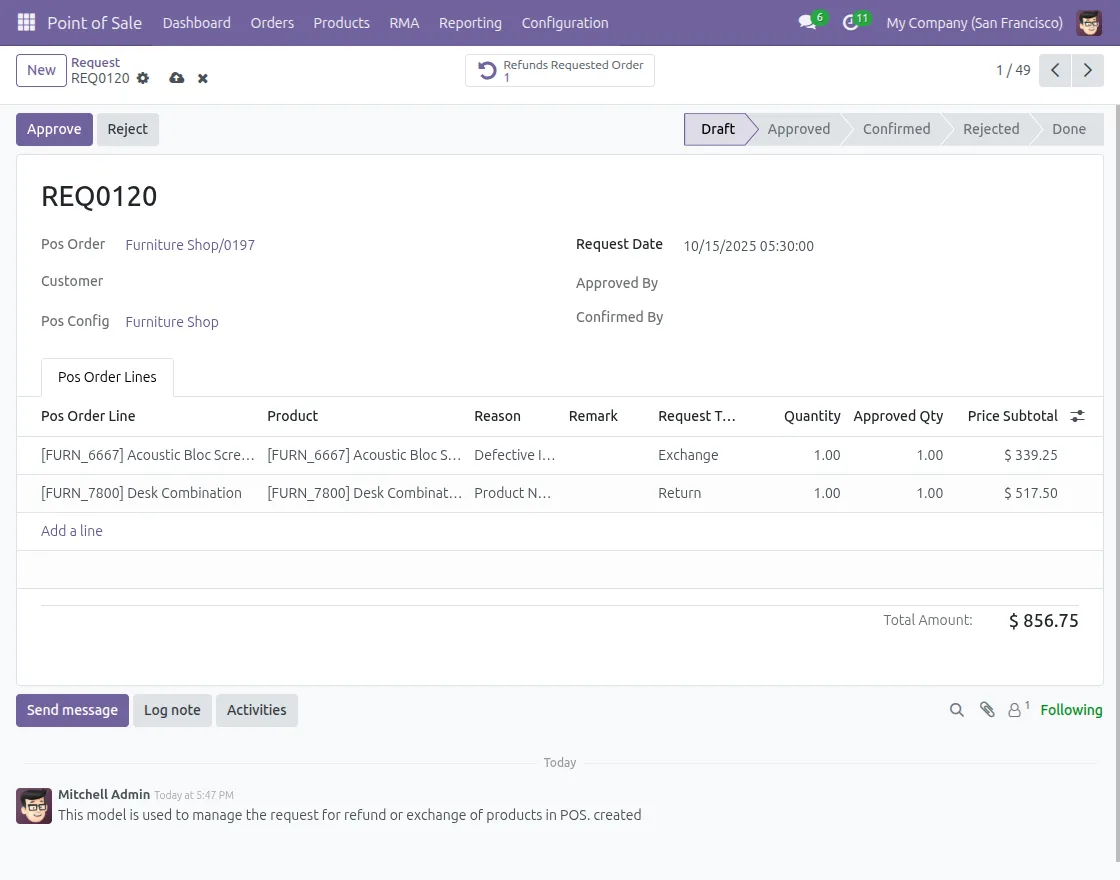Toggle the Following subscription status
This screenshot has width=1120, height=880.
(x=1071, y=710)
